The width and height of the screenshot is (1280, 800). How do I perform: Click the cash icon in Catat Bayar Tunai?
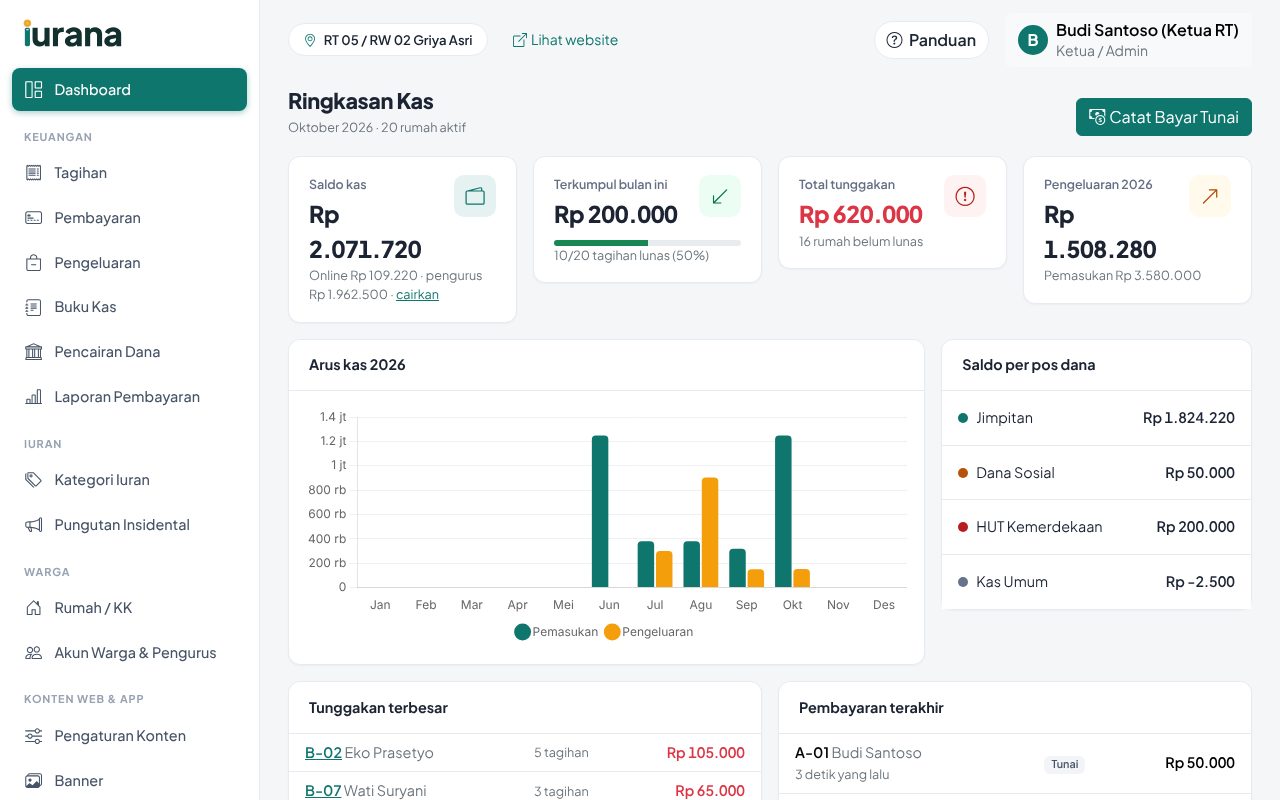(1097, 117)
